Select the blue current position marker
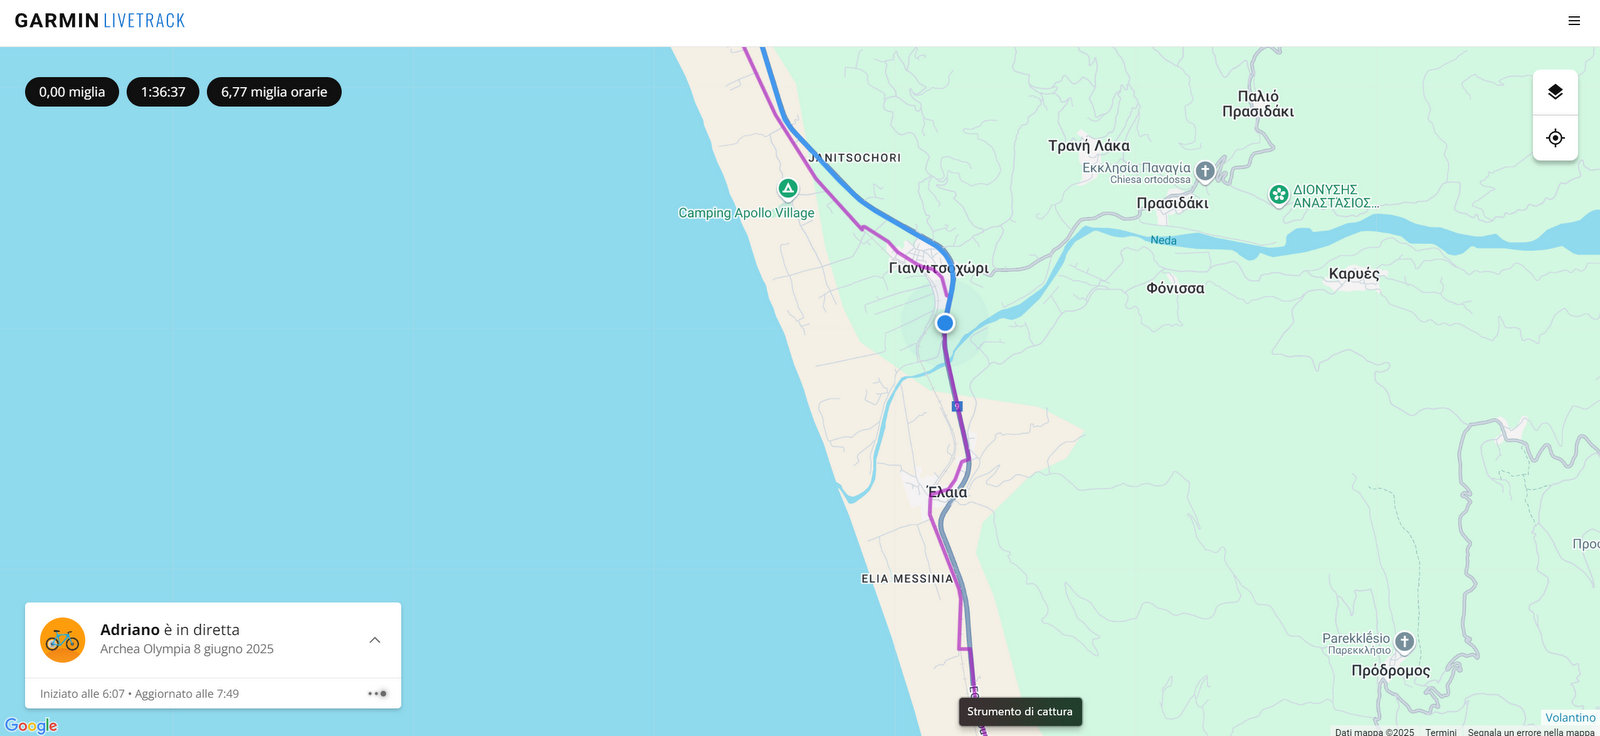 [945, 323]
